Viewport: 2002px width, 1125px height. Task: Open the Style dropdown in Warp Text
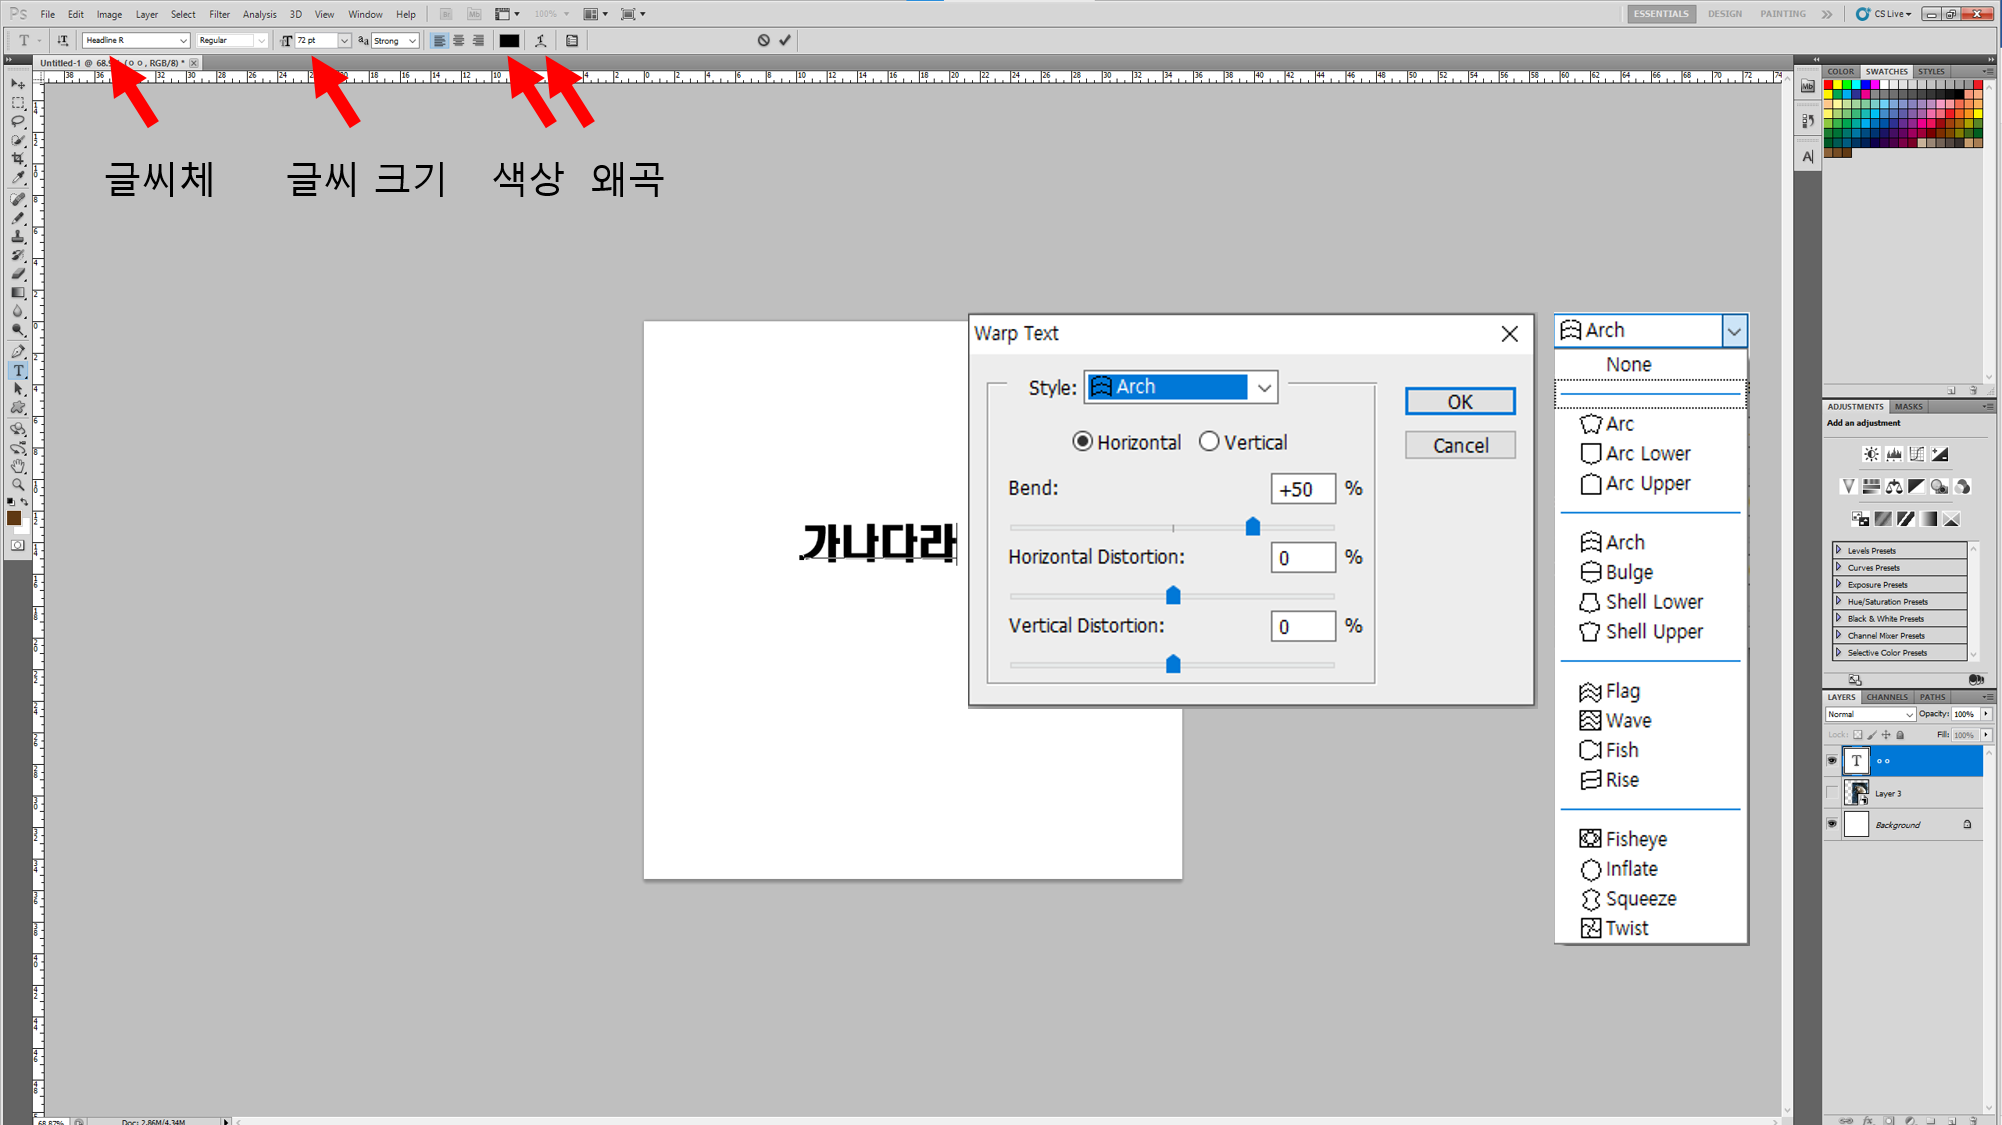pos(1264,388)
